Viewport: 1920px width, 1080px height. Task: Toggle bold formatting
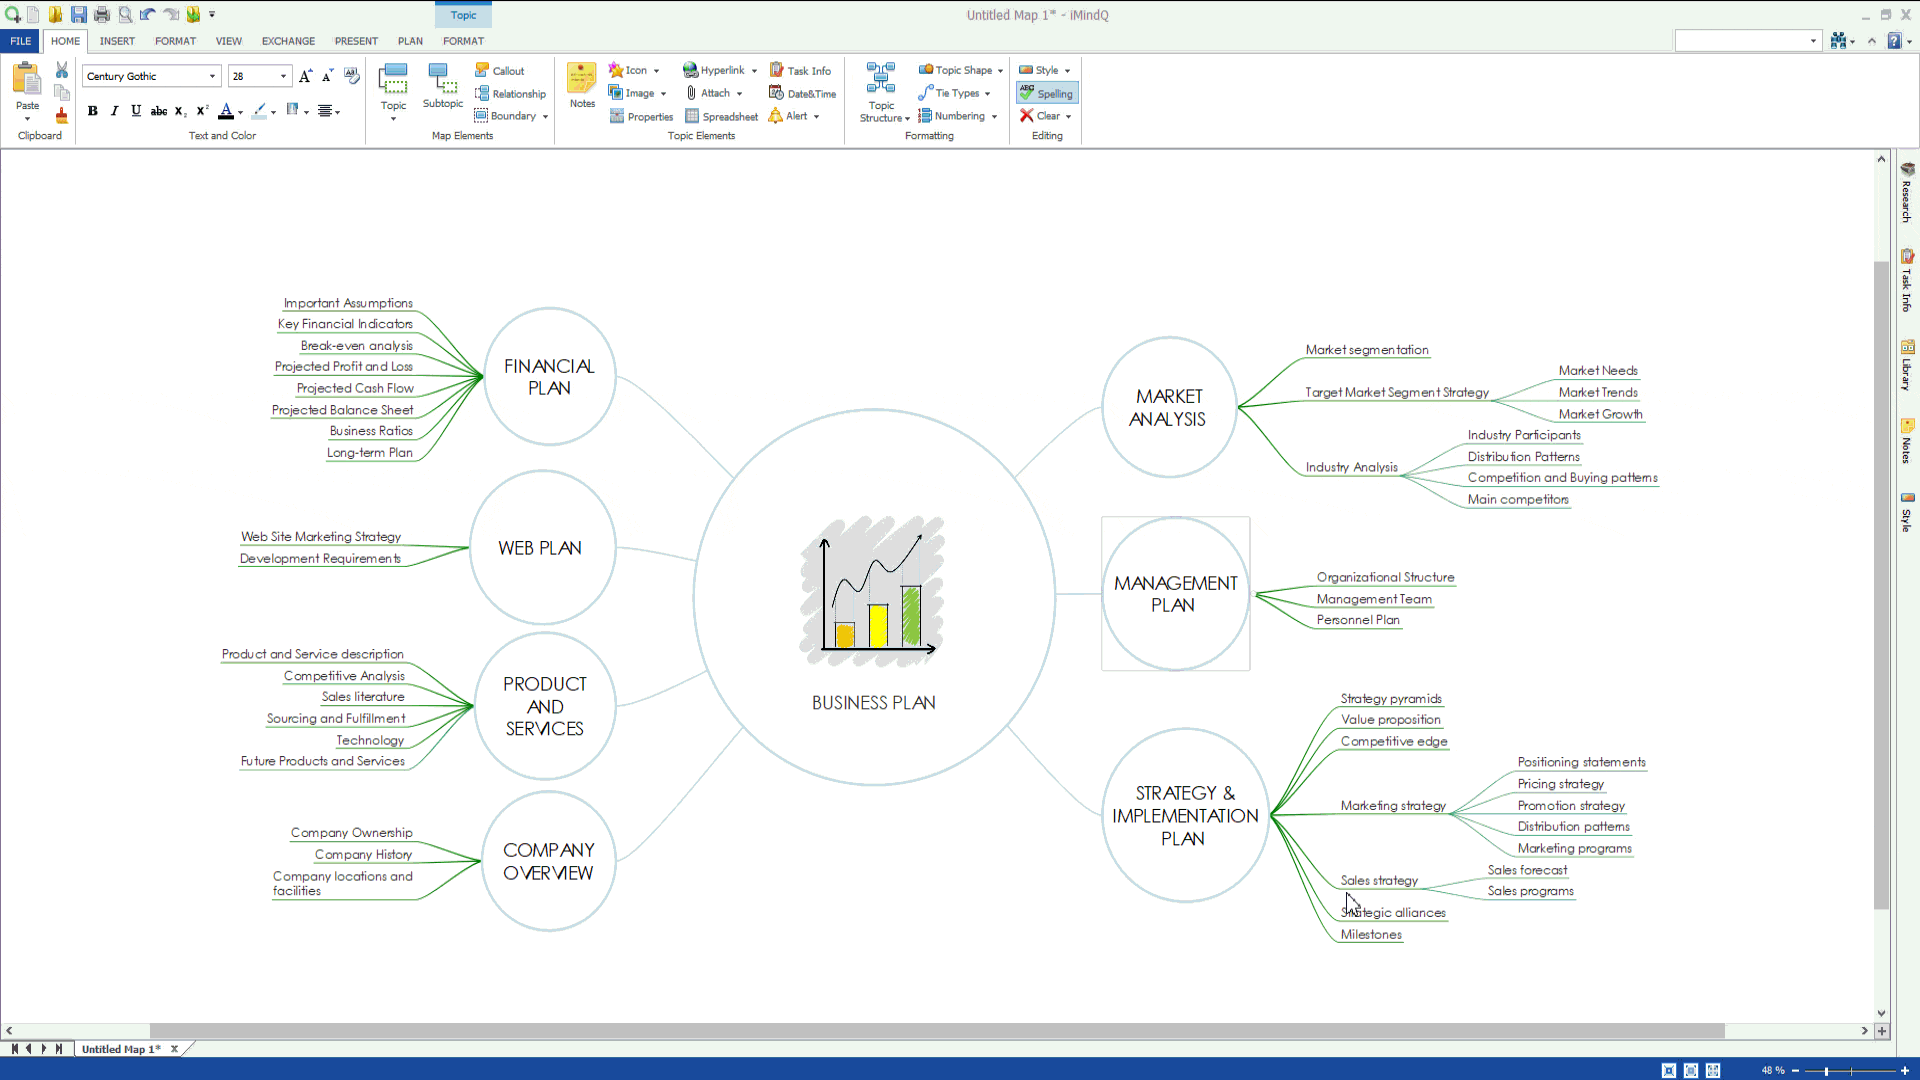point(92,111)
